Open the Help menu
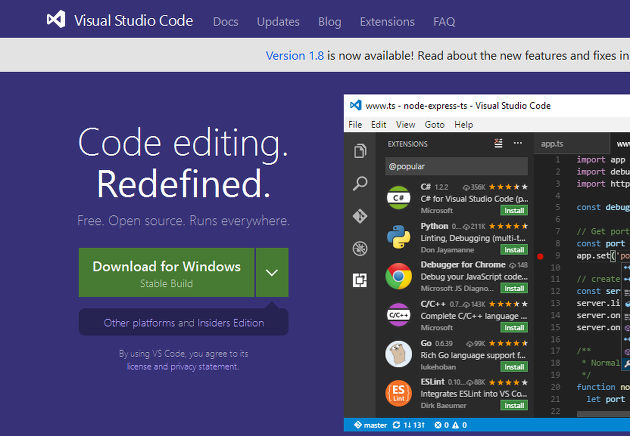The image size is (630, 436). tap(464, 125)
